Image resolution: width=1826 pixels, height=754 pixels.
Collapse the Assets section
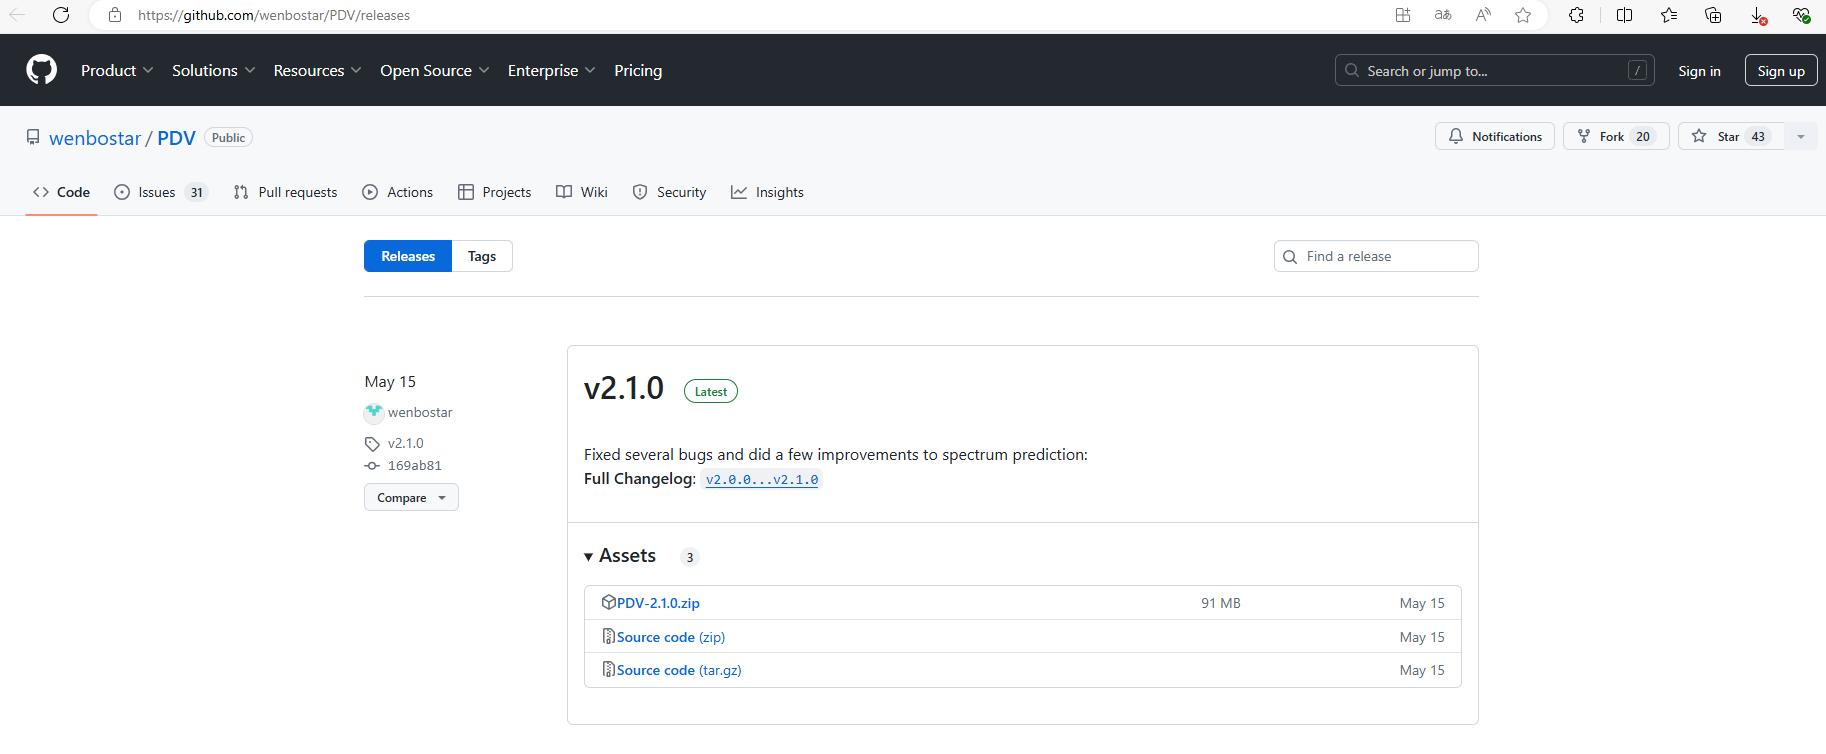[589, 557]
